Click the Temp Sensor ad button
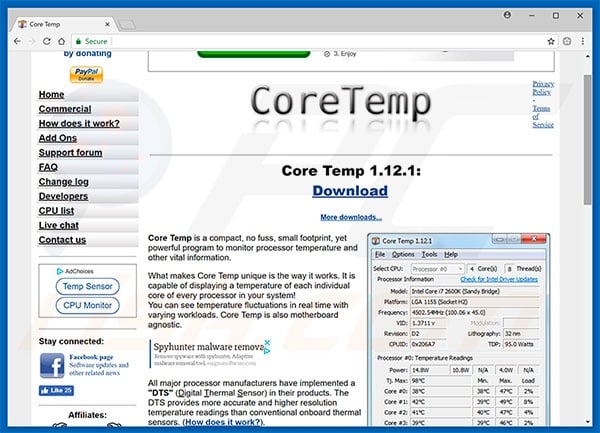This screenshot has height=433, width=600. pyautogui.click(x=88, y=286)
